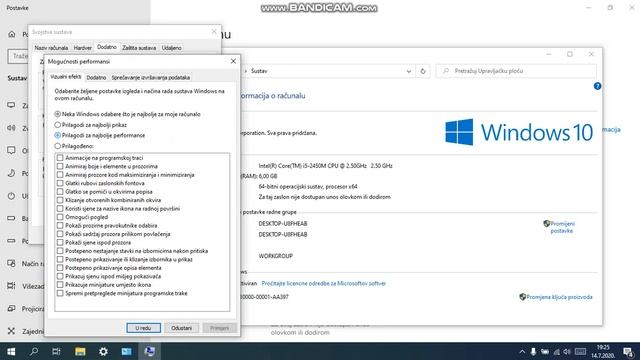Click the Home icon in Postavke
The image size is (640, 360).
pos(12,34)
